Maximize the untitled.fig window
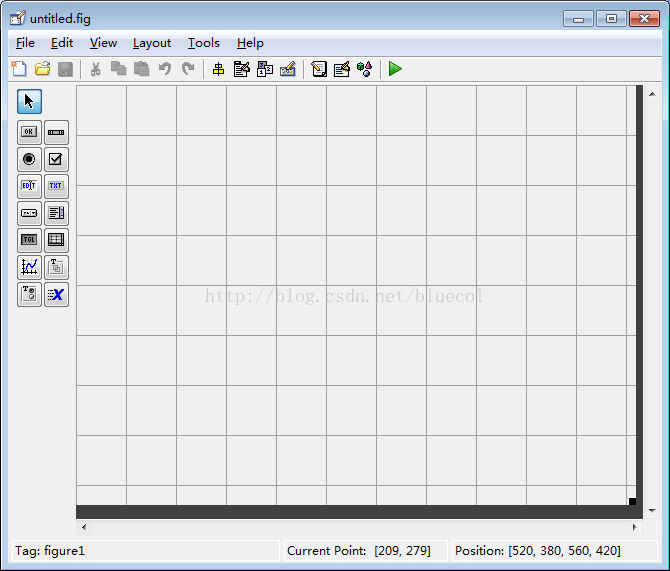This screenshot has height=571, width=670. 611,19
